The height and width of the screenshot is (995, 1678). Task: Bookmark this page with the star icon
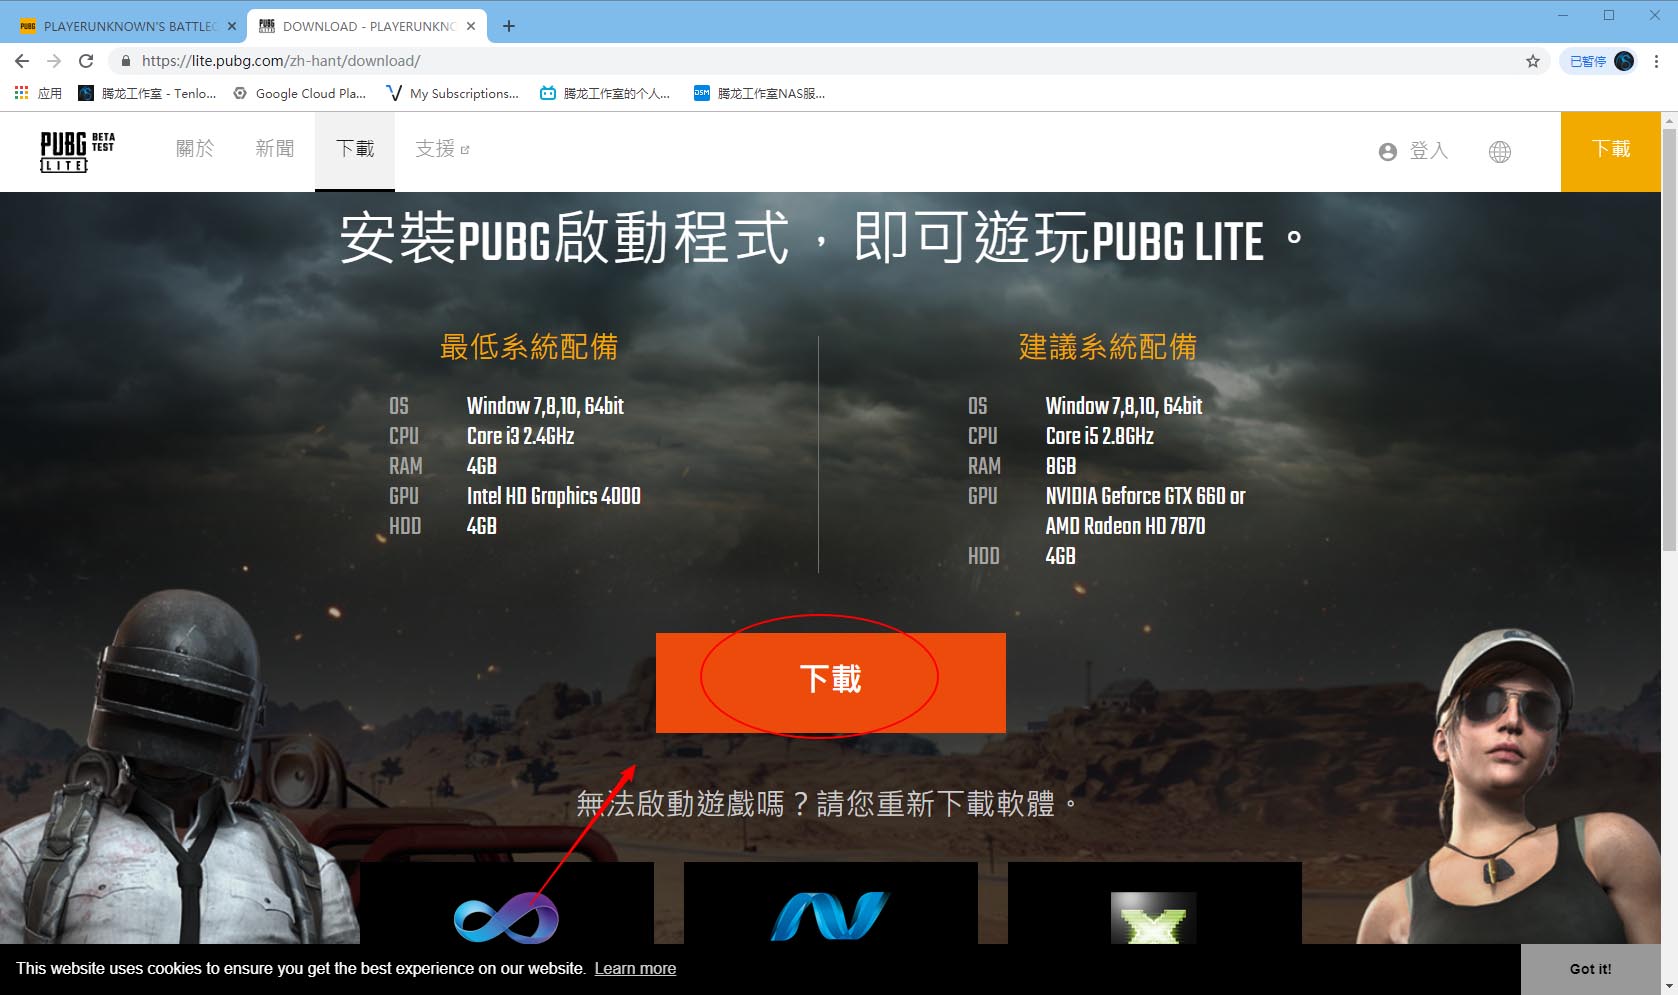coord(1533,61)
